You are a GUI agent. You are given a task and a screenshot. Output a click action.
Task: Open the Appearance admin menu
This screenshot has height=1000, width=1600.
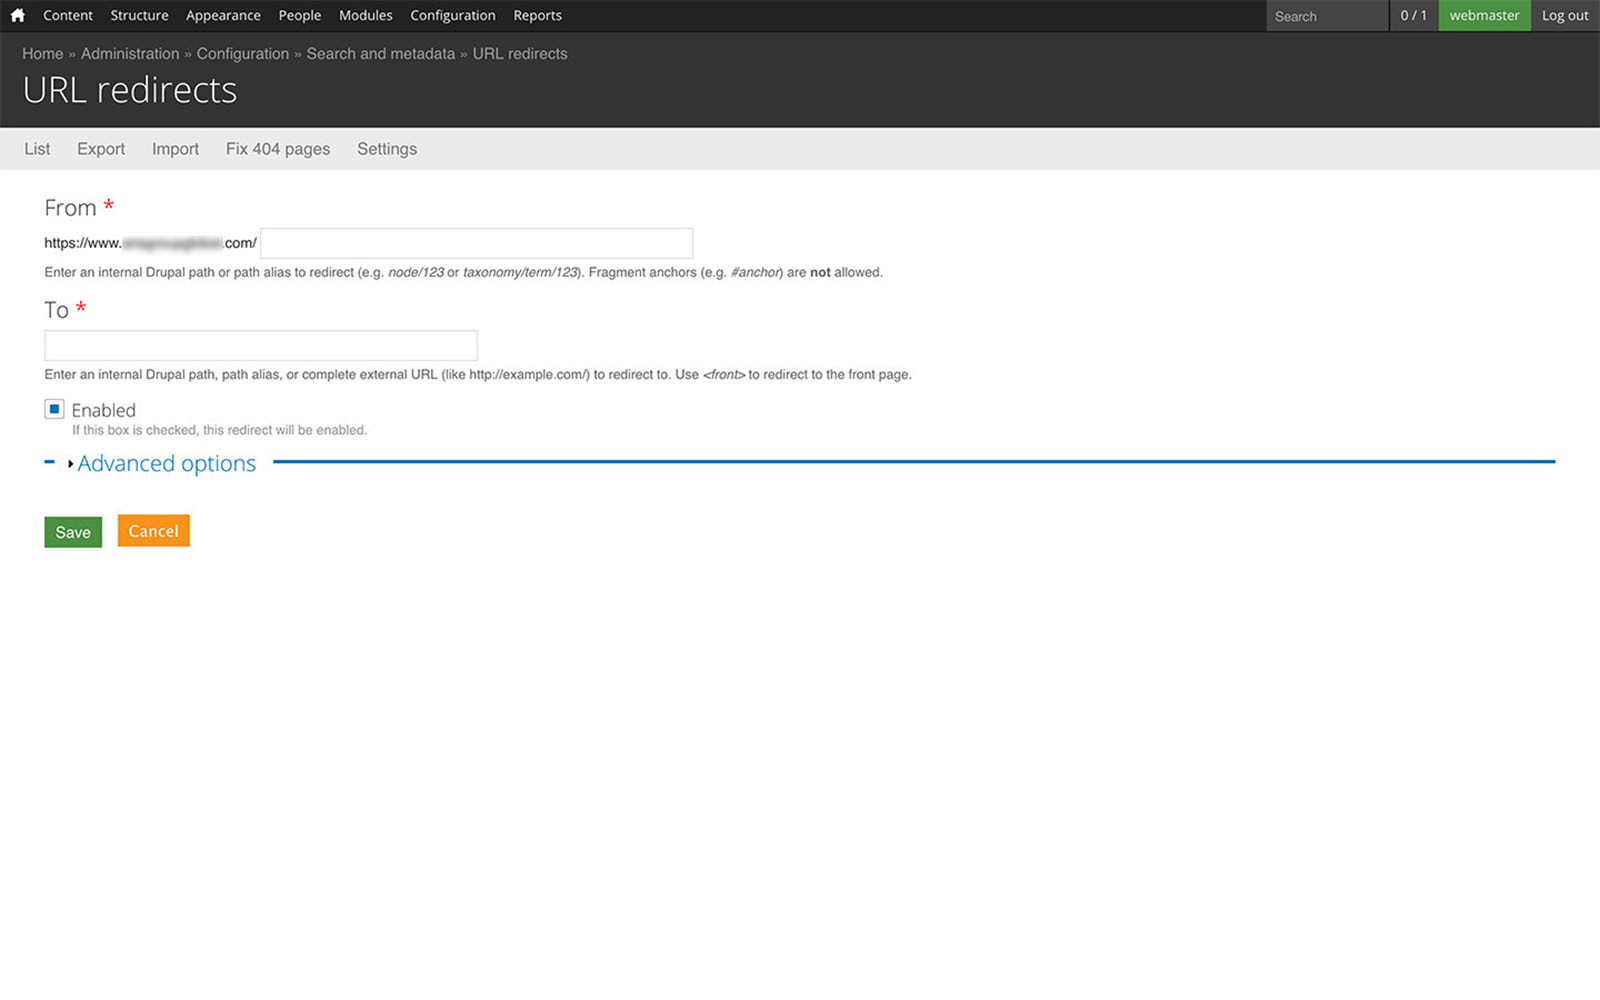tap(223, 15)
